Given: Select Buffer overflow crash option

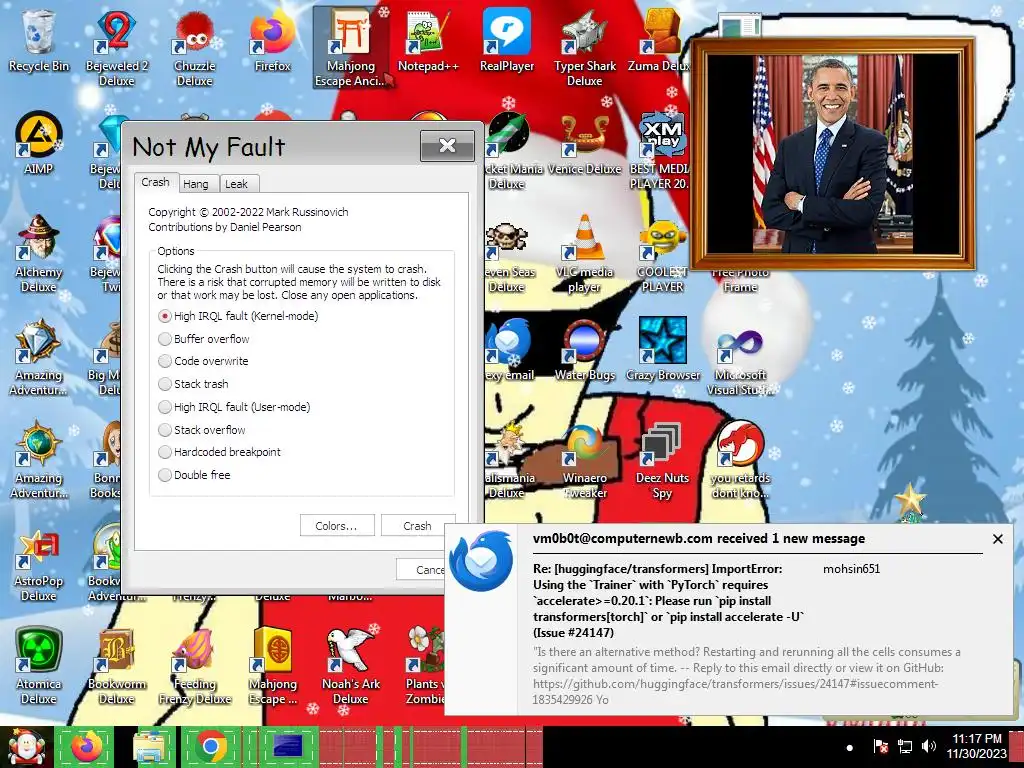Looking at the screenshot, I should 204,339.
